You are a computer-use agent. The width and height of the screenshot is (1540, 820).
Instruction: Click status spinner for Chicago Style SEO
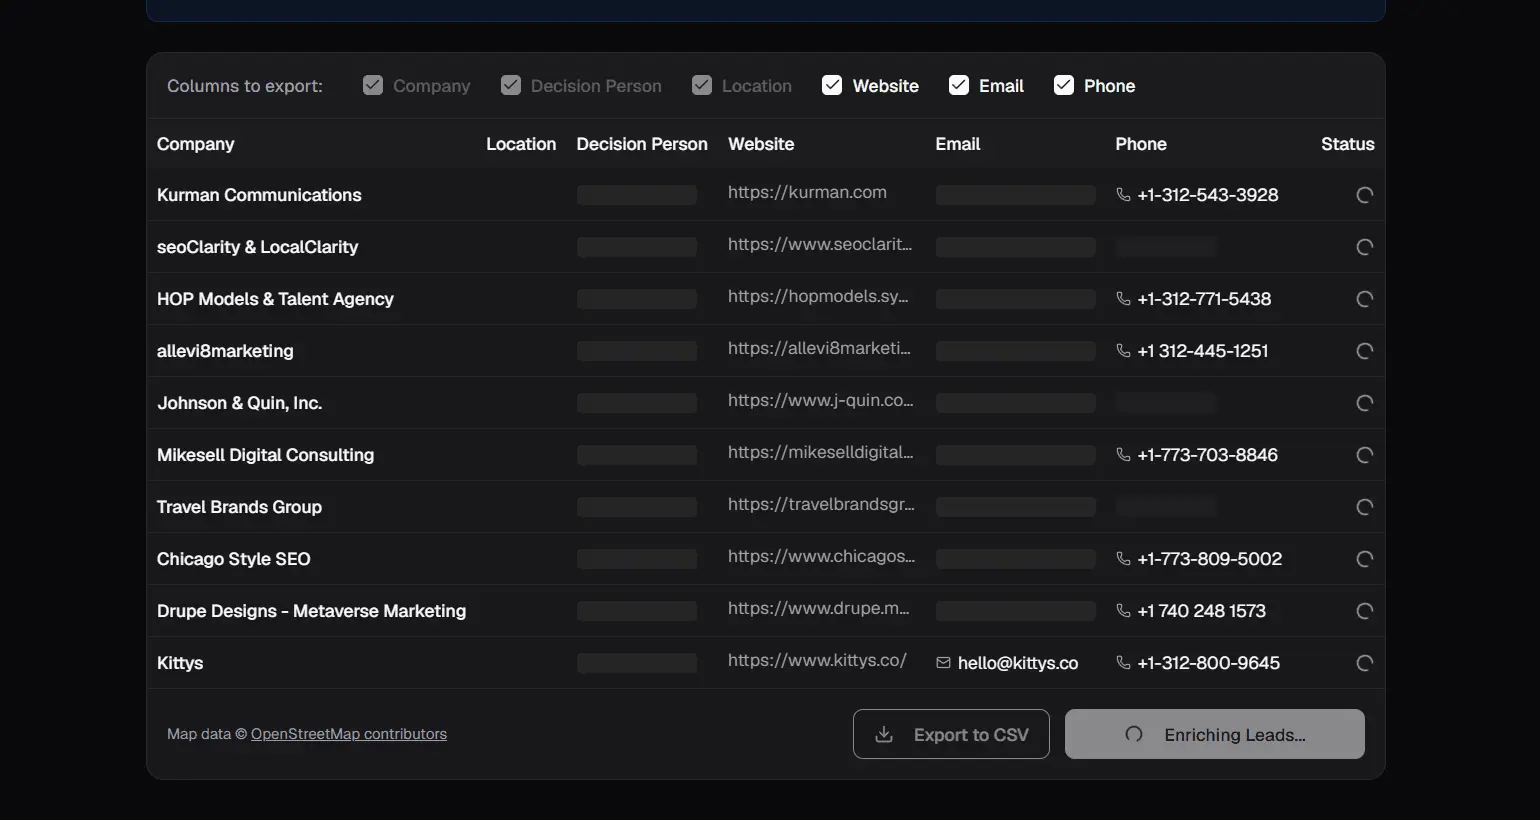point(1364,559)
